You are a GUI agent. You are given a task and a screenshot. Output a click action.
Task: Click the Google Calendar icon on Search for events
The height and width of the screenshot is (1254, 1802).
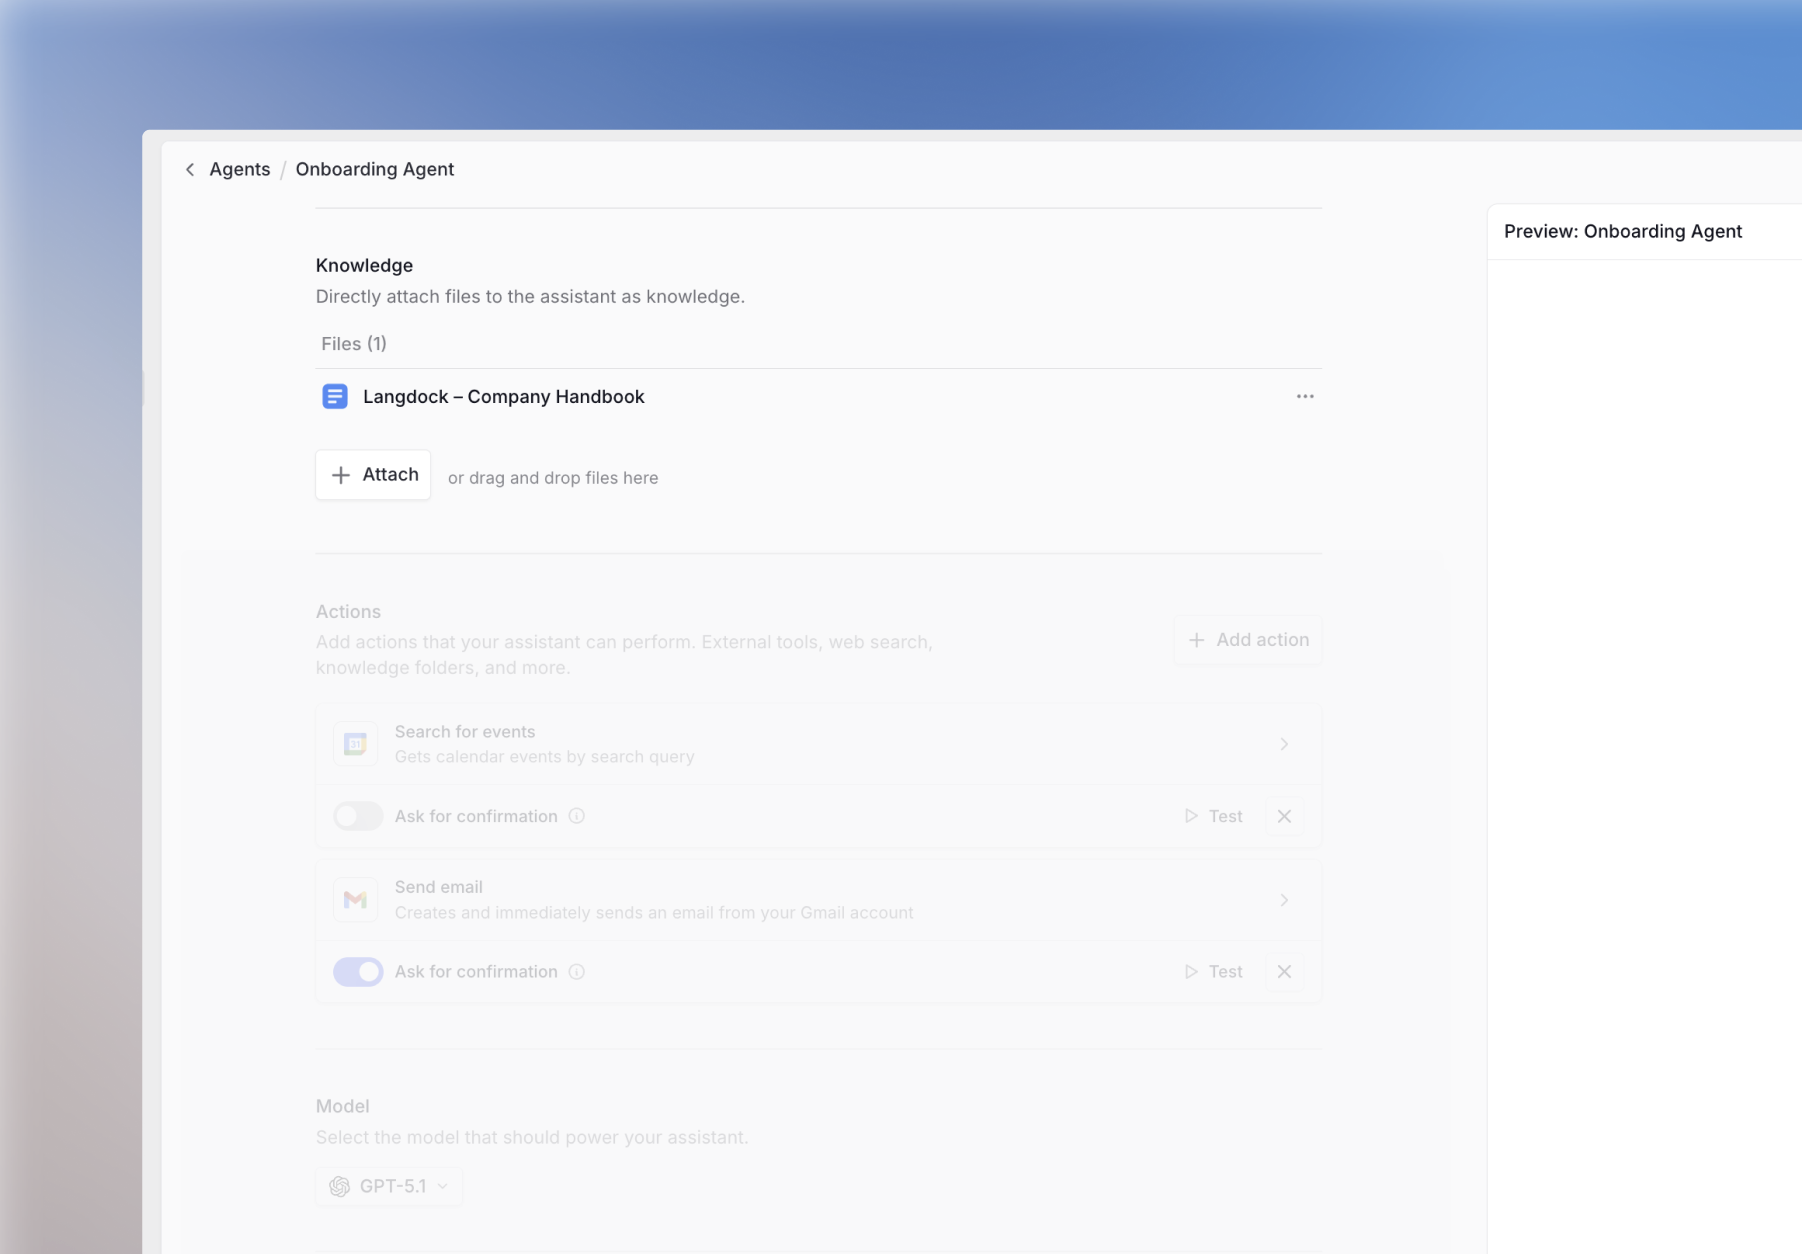coord(355,743)
